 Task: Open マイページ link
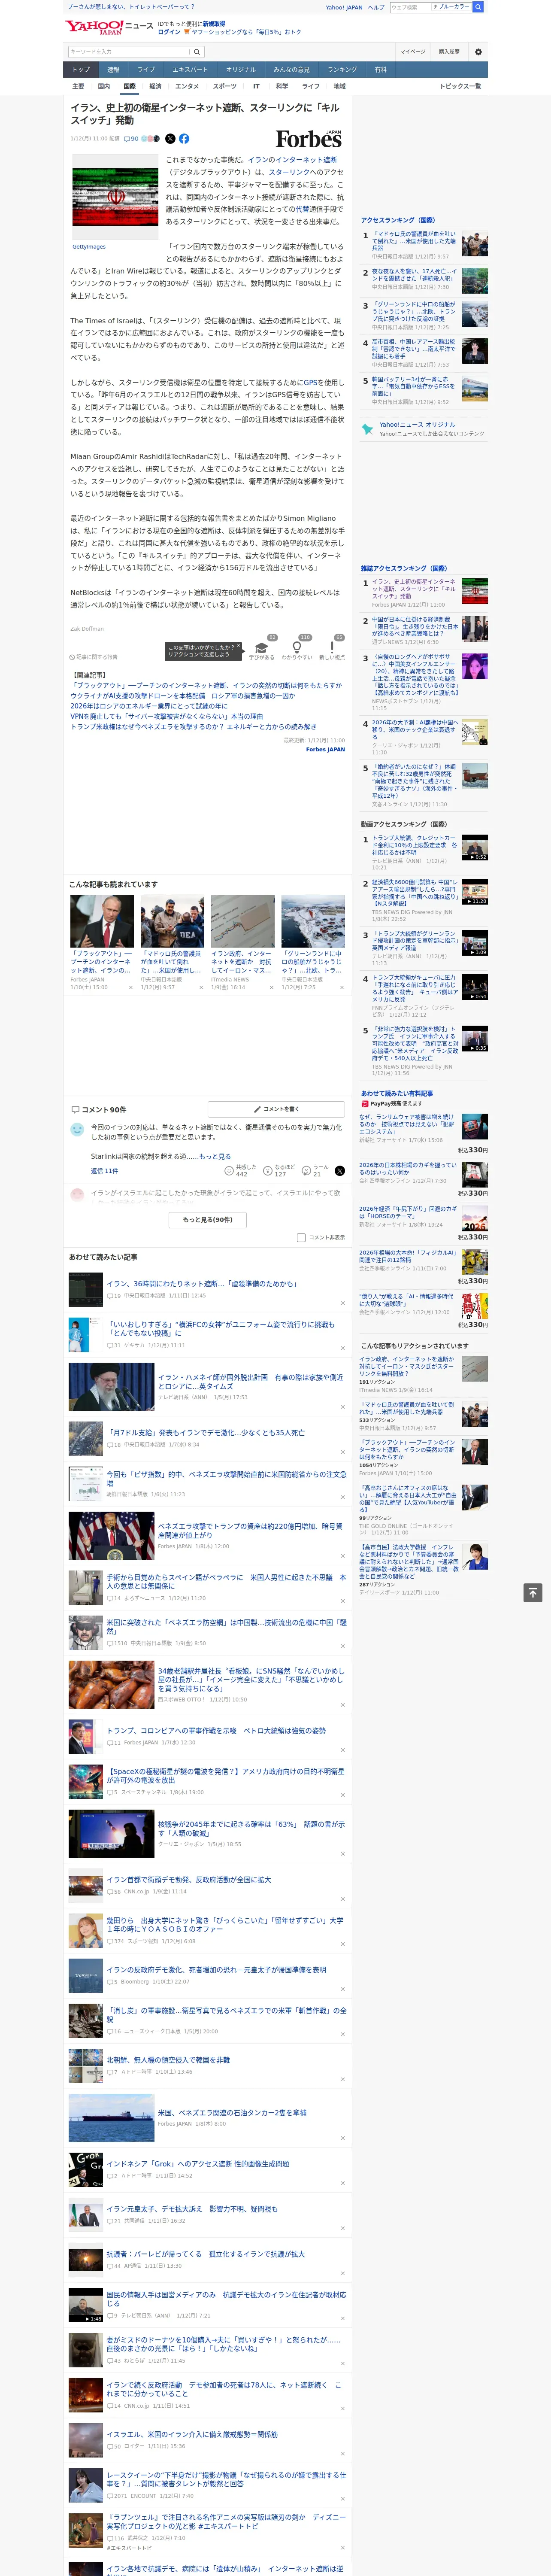(x=413, y=52)
